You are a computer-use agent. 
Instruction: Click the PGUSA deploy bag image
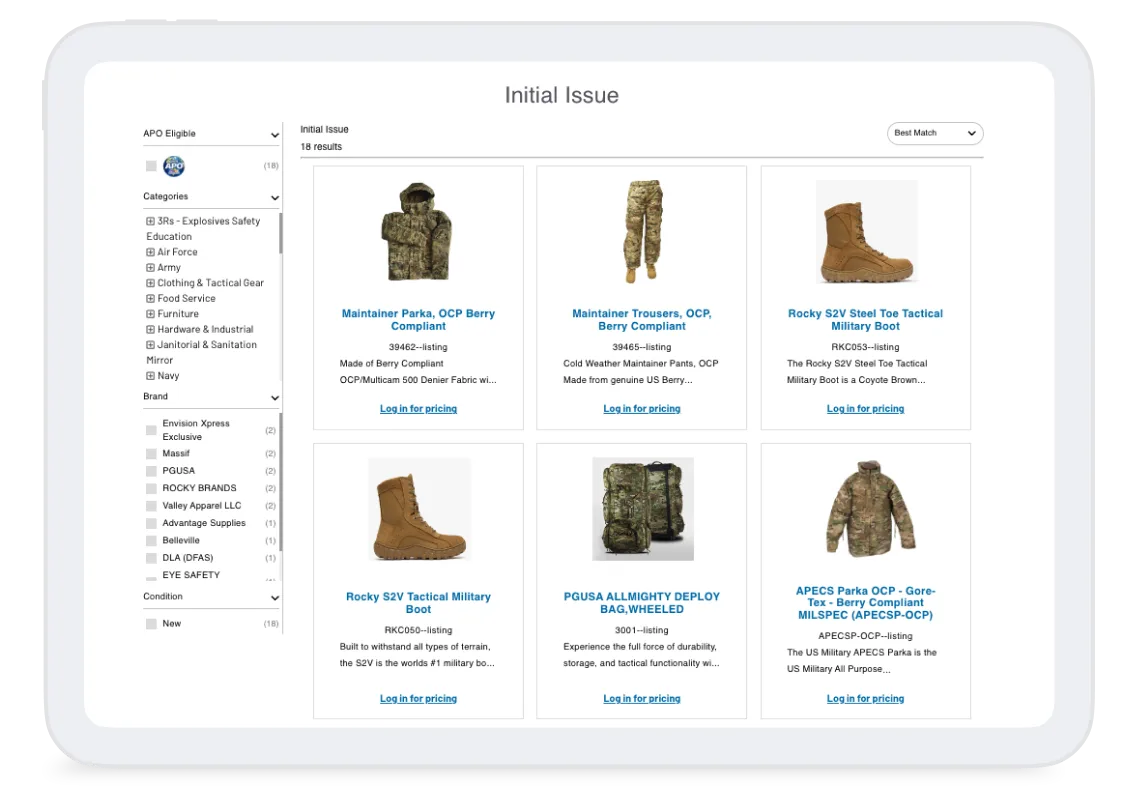click(643, 509)
